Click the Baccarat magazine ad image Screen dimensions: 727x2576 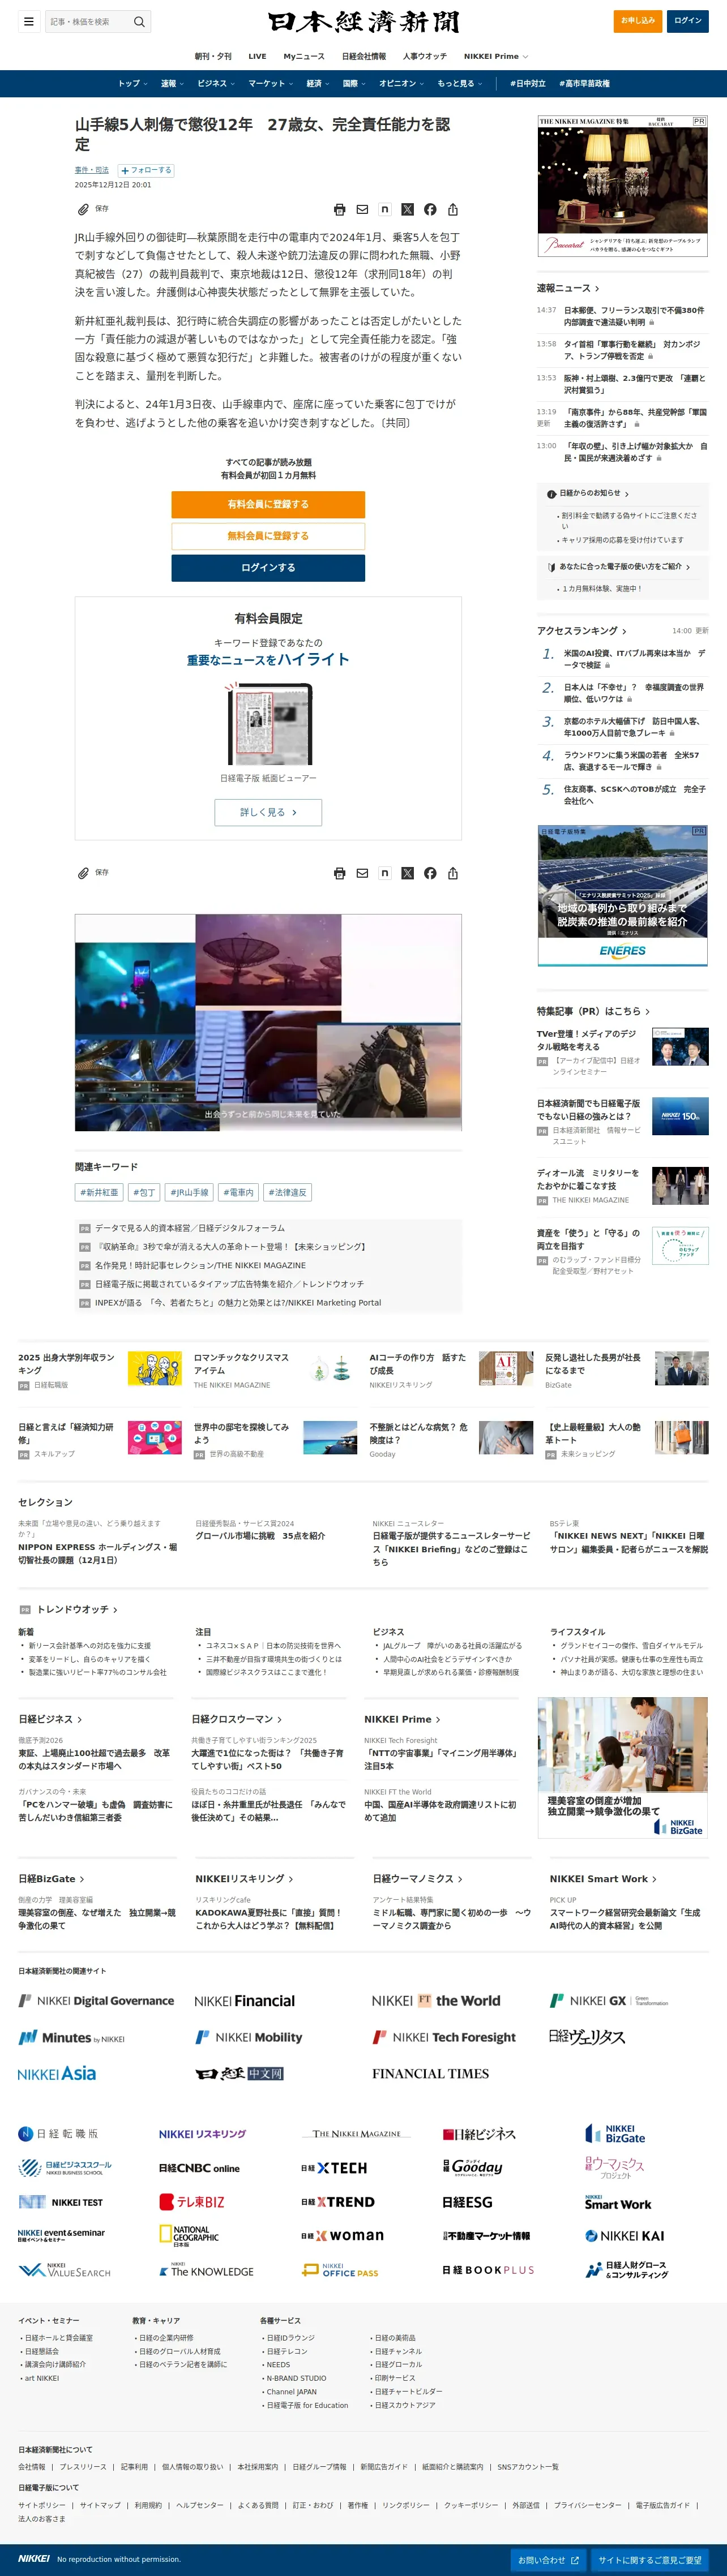coord(622,186)
